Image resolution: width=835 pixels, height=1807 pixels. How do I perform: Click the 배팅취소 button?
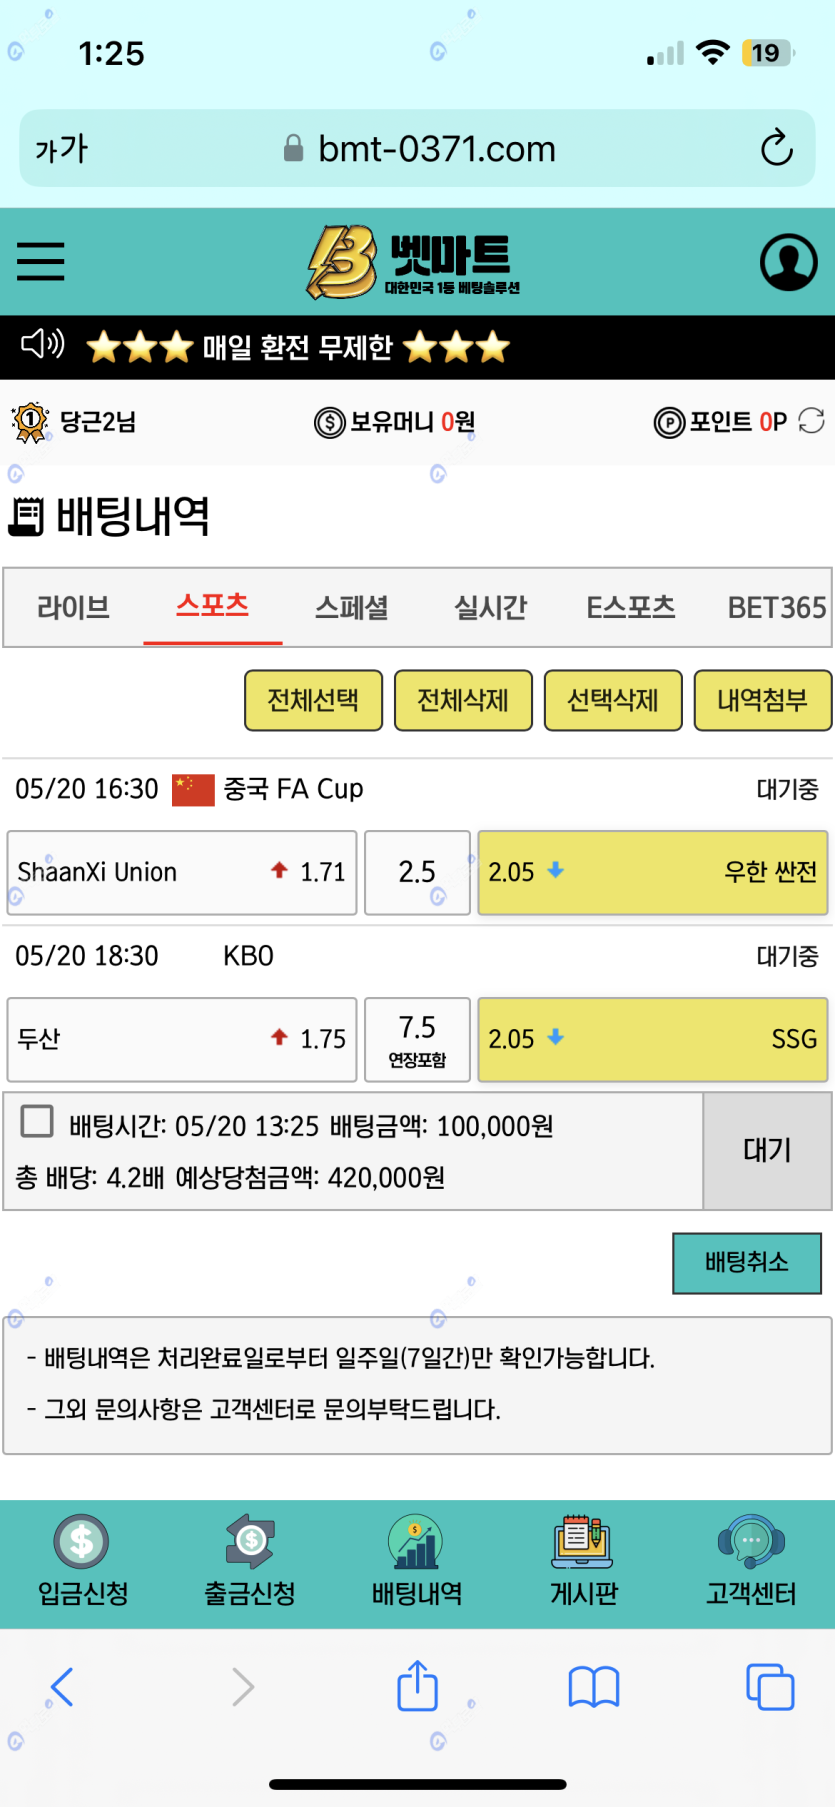coord(746,1263)
